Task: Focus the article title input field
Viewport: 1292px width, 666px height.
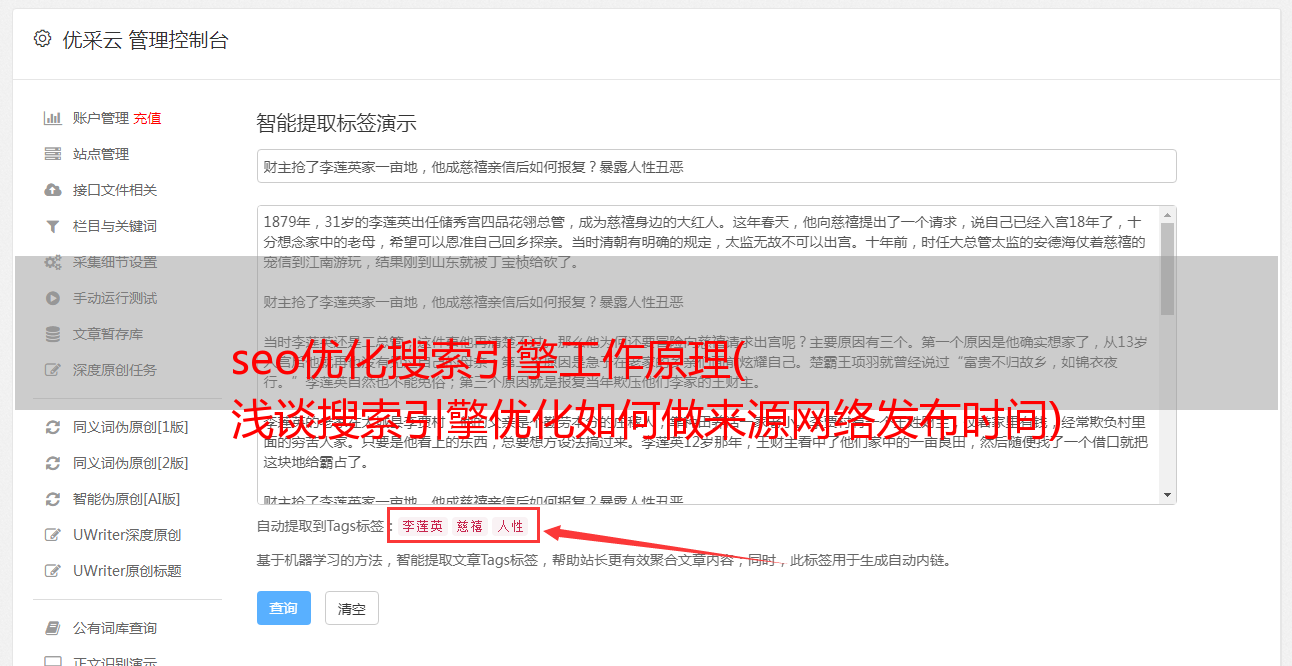Action: [716, 166]
